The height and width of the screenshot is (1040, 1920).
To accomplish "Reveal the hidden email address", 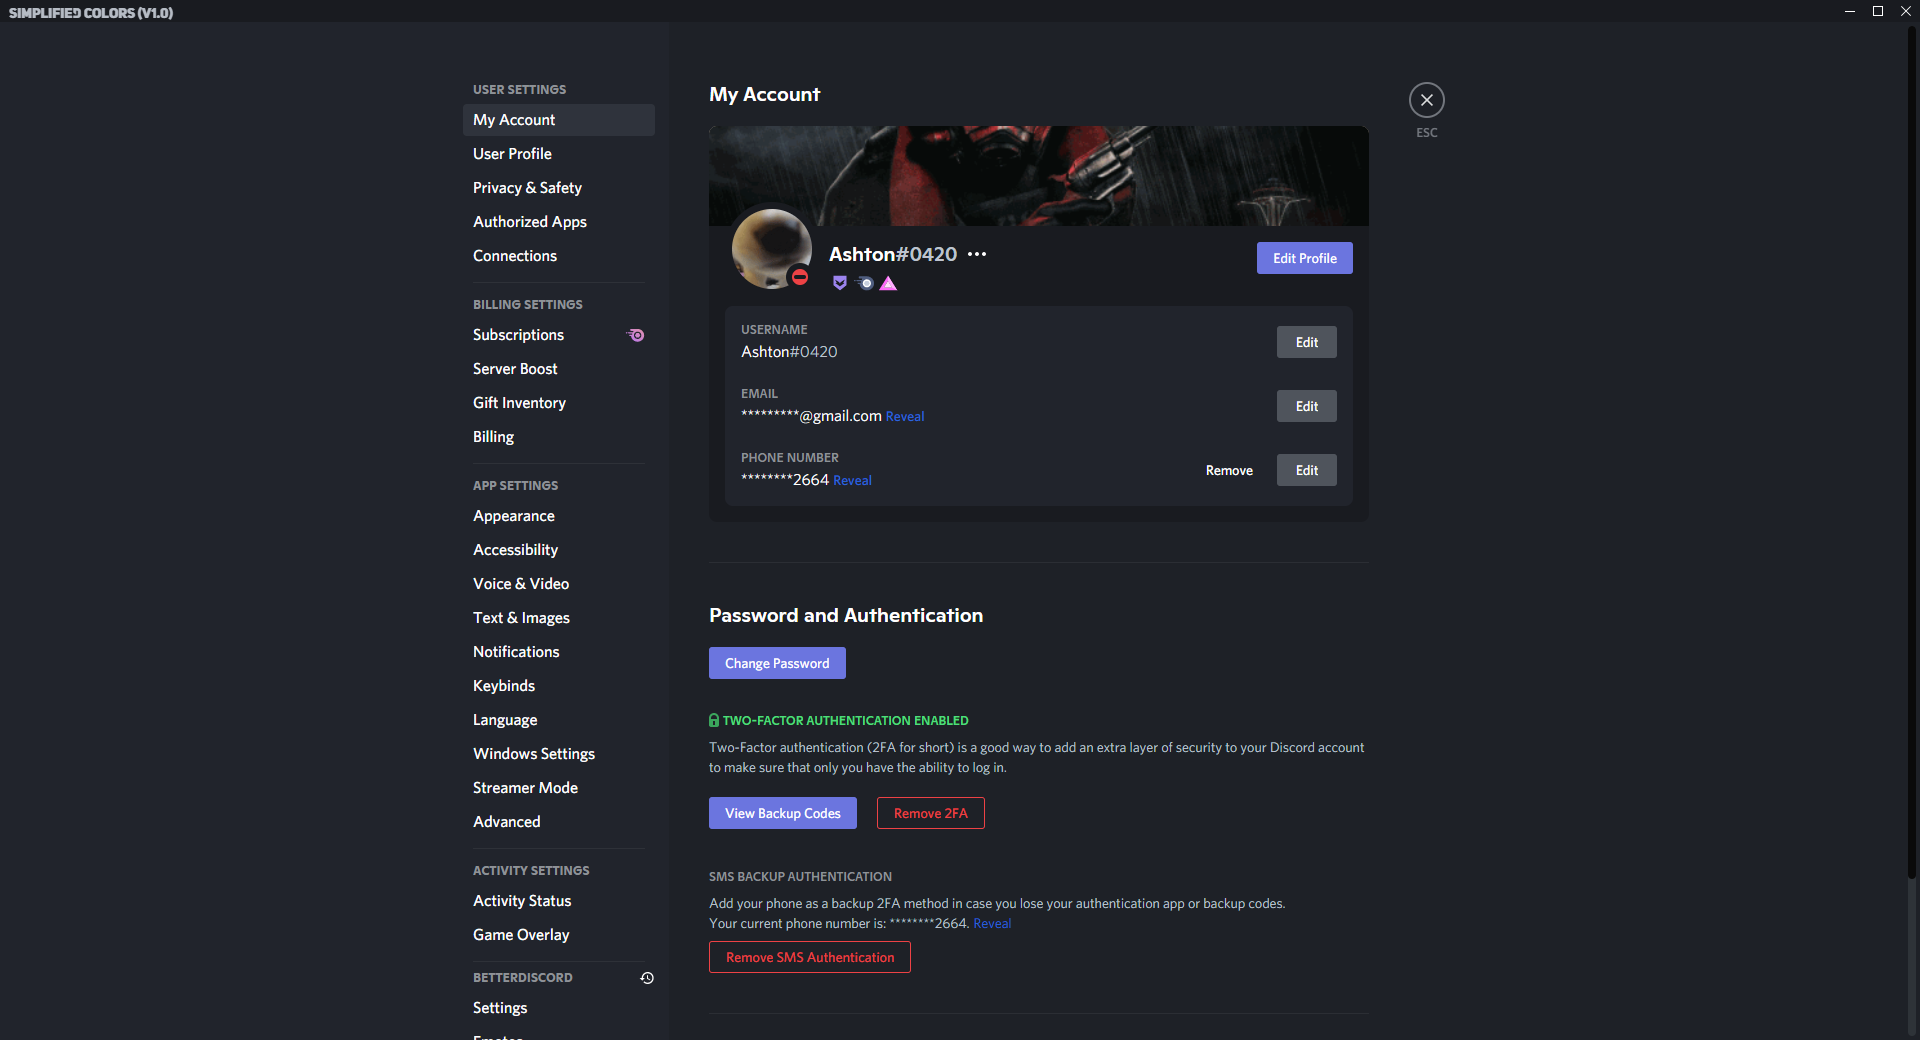I will point(904,416).
